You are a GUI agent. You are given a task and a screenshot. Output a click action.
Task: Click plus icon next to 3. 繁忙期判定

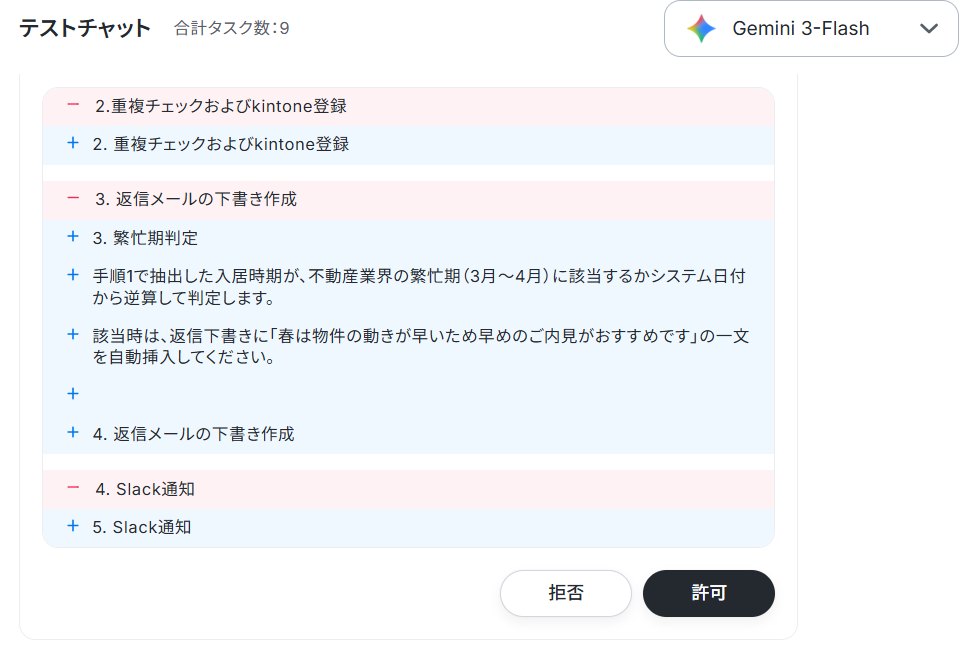[73, 237]
